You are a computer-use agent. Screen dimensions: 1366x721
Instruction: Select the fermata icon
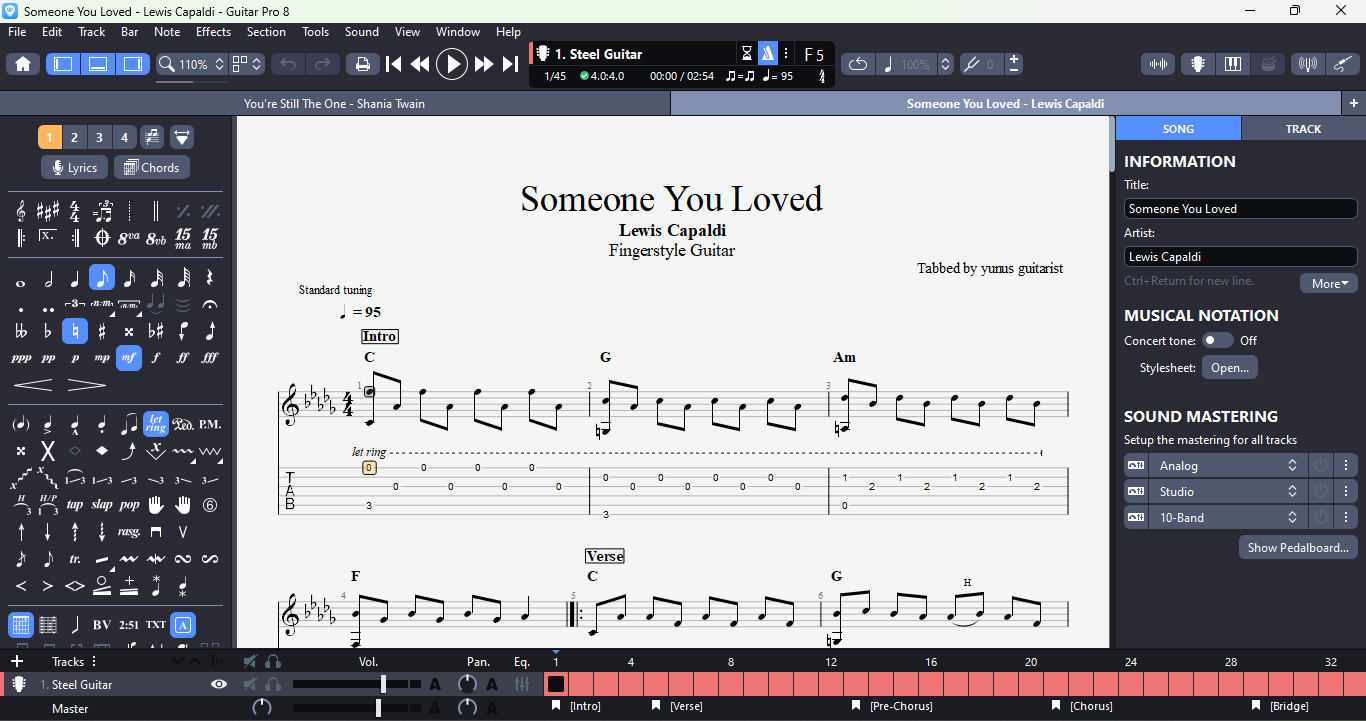tap(210, 304)
